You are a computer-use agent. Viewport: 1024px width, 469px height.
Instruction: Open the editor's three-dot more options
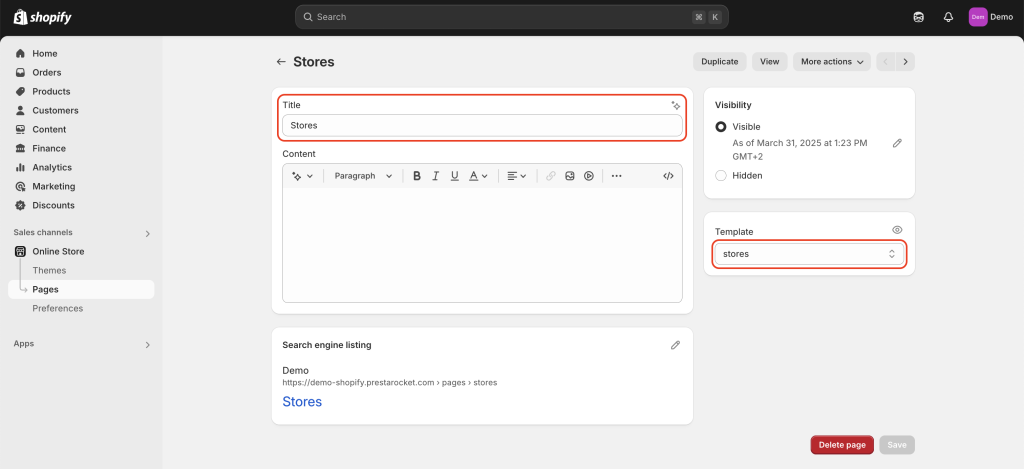coord(616,176)
